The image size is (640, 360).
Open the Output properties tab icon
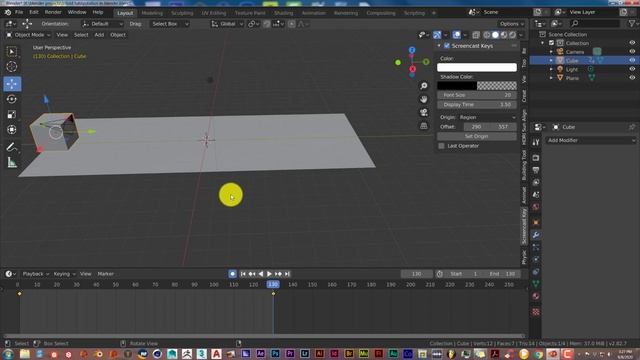[x=536, y=170]
